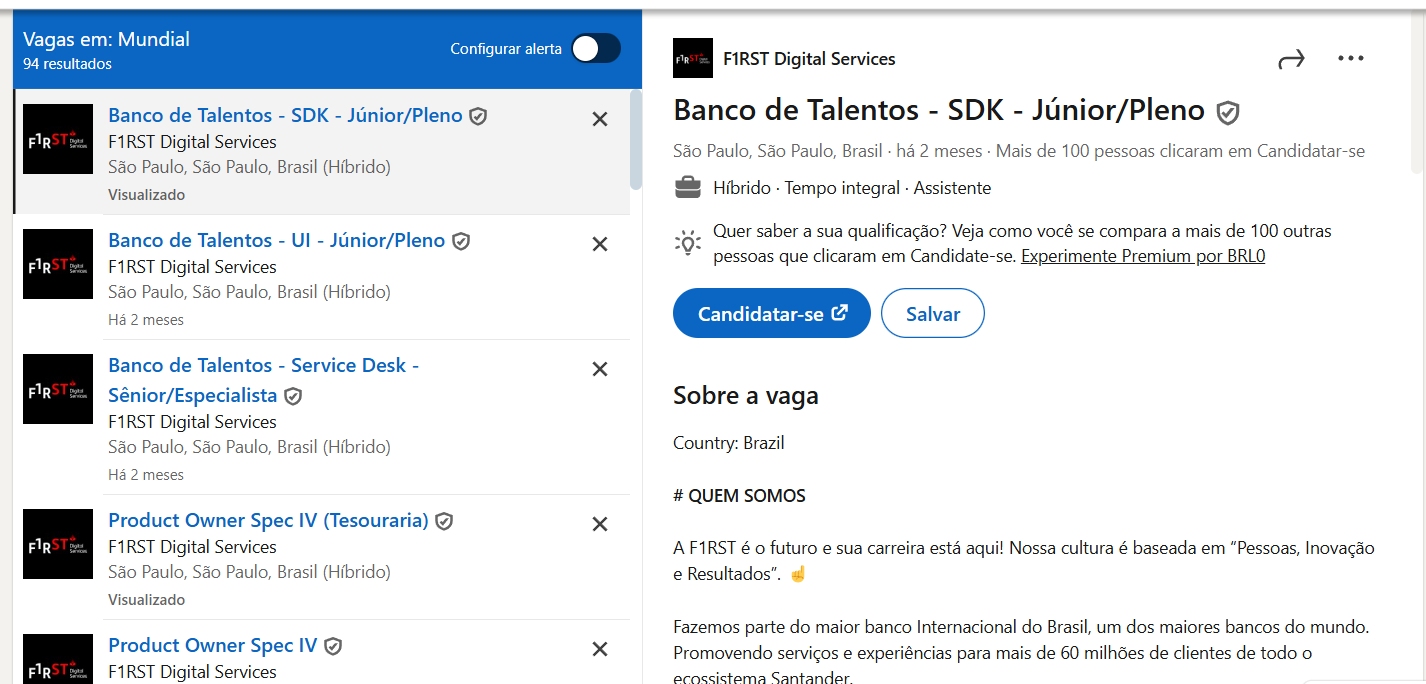Dismiss the last Product Owner Spec IV job
Viewport: 1426px width, 684px height.
coord(600,649)
